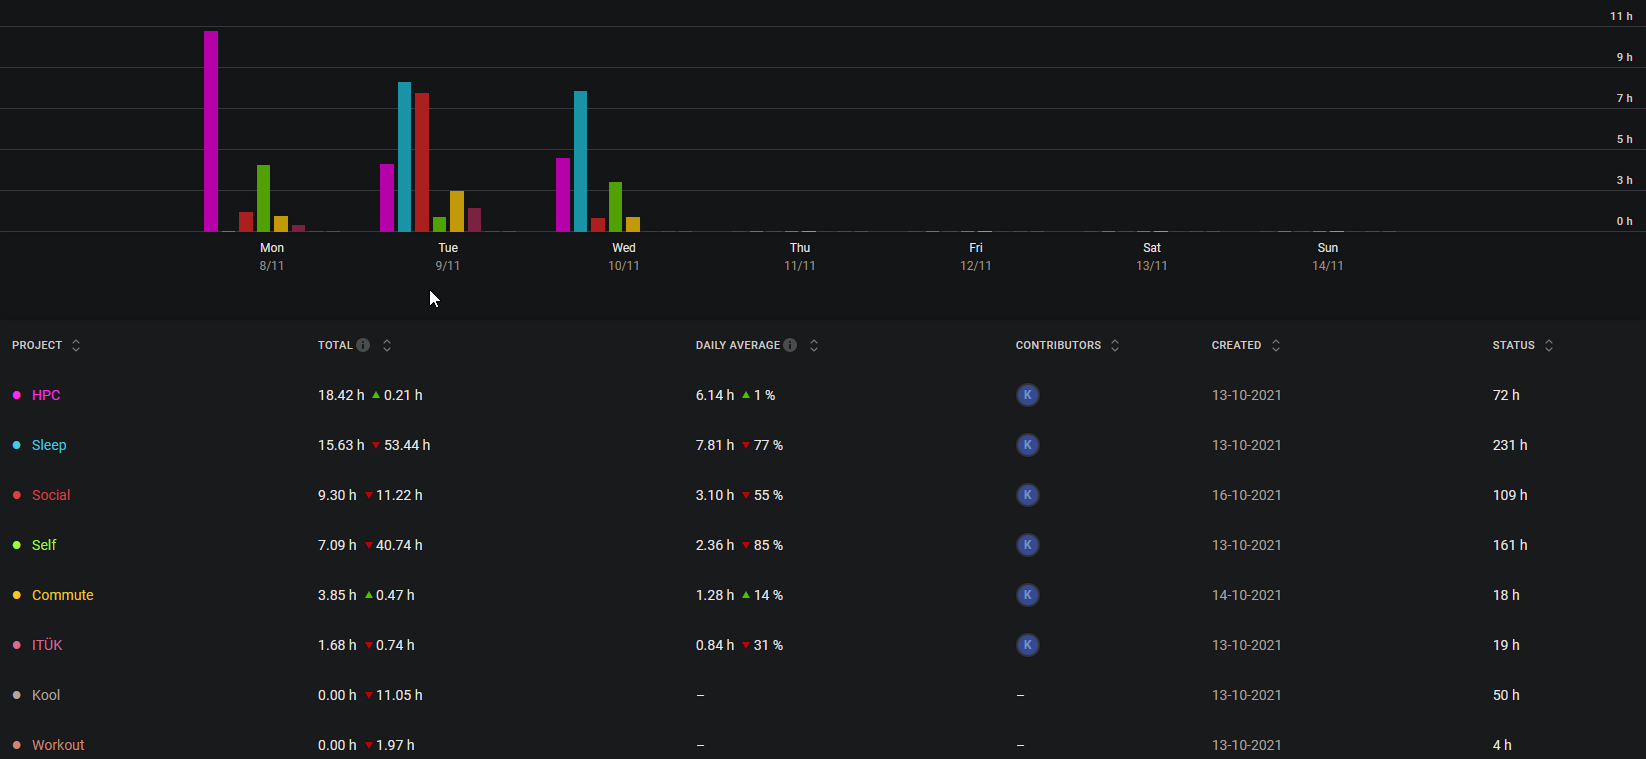Screen dimensions: 1646x759
Task: Click Kool status value 50 h
Action: pyautogui.click(x=1506, y=695)
